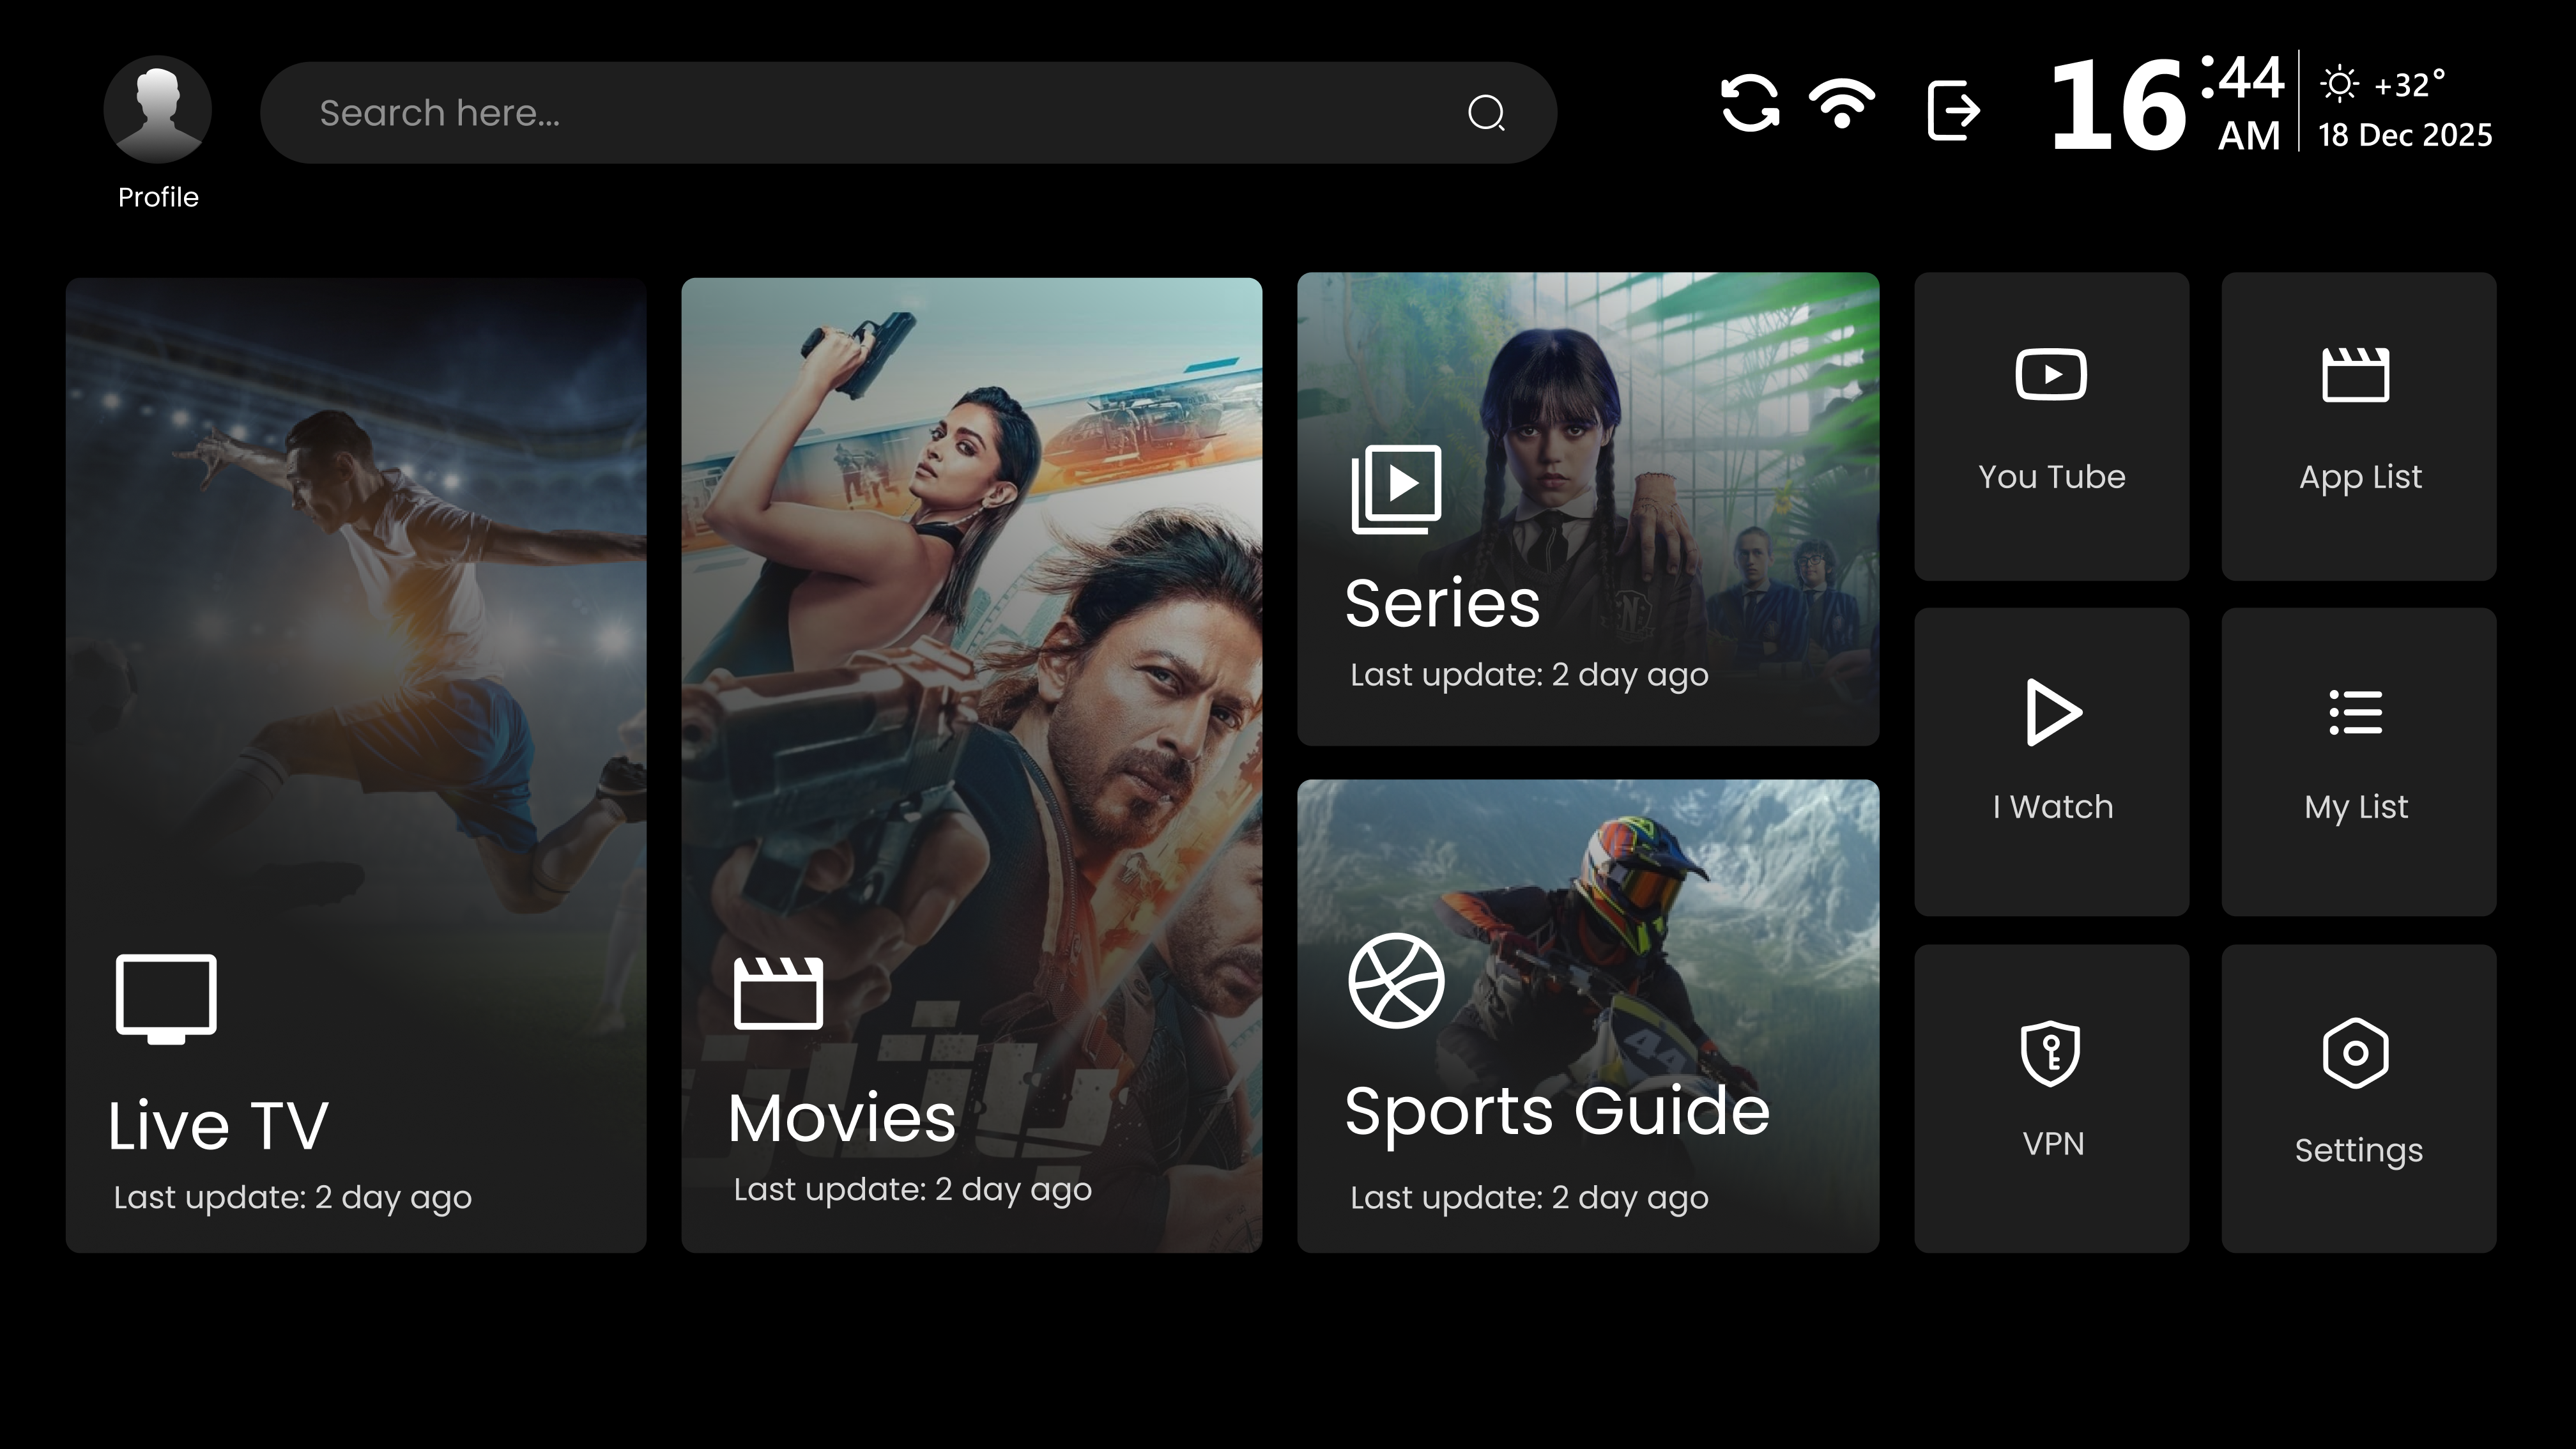Click the search magnifier icon
2576x1449 pixels.
[1486, 113]
